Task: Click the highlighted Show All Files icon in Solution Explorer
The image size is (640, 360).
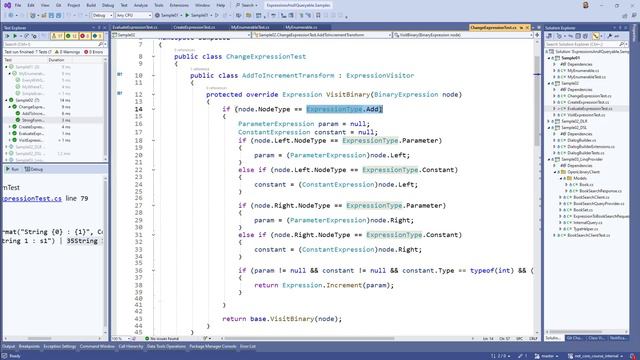Action: (x=596, y=36)
